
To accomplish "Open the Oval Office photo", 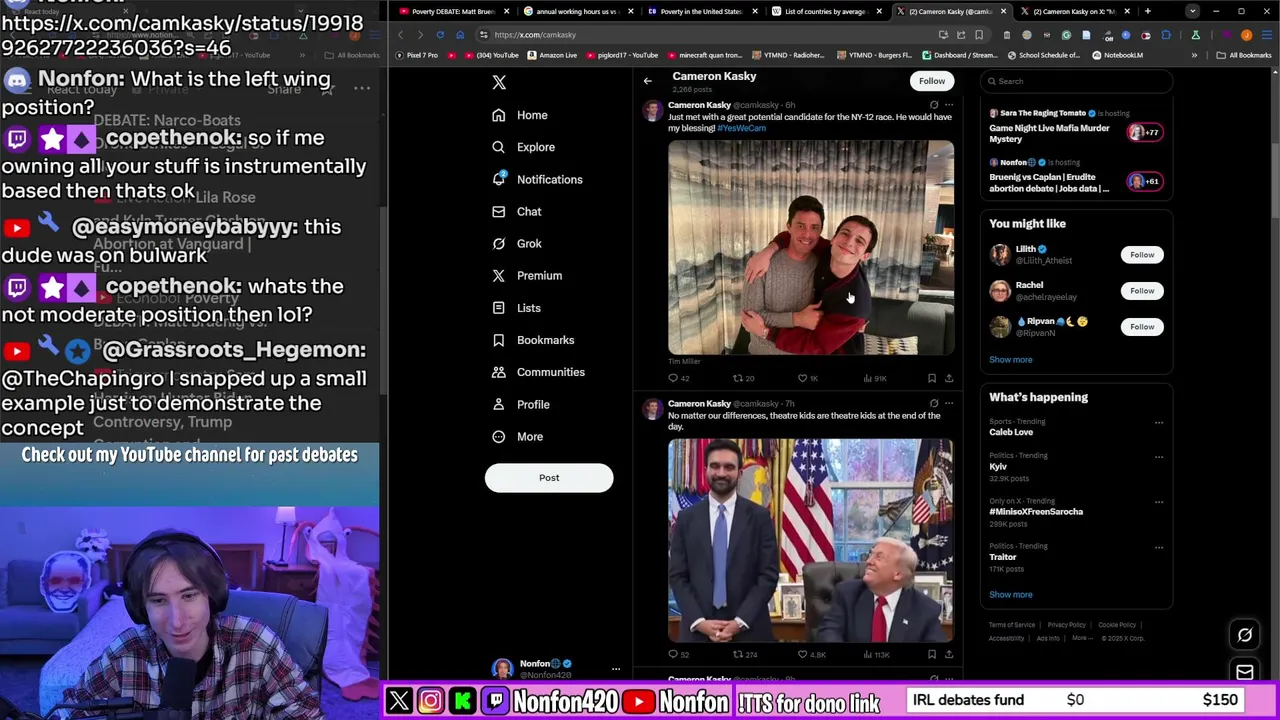I will coord(811,540).
